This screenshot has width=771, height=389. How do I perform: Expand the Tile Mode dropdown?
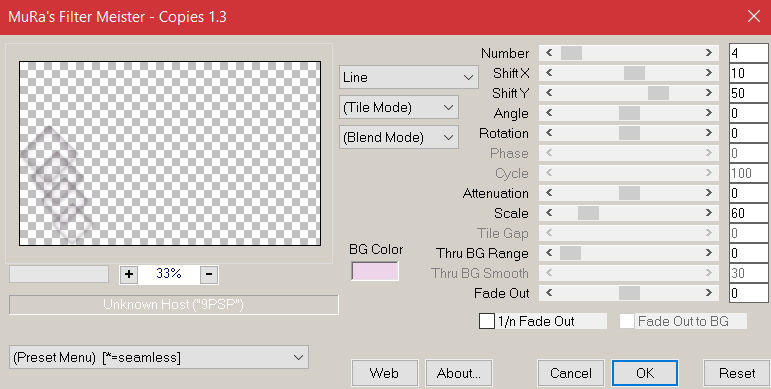pyautogui.click(x=399, y=107)
